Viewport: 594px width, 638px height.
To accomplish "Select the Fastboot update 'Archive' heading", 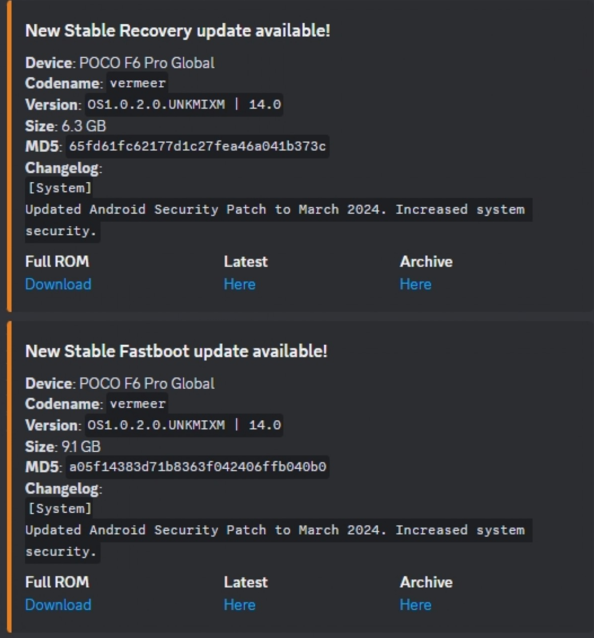I will coord(426,582).
